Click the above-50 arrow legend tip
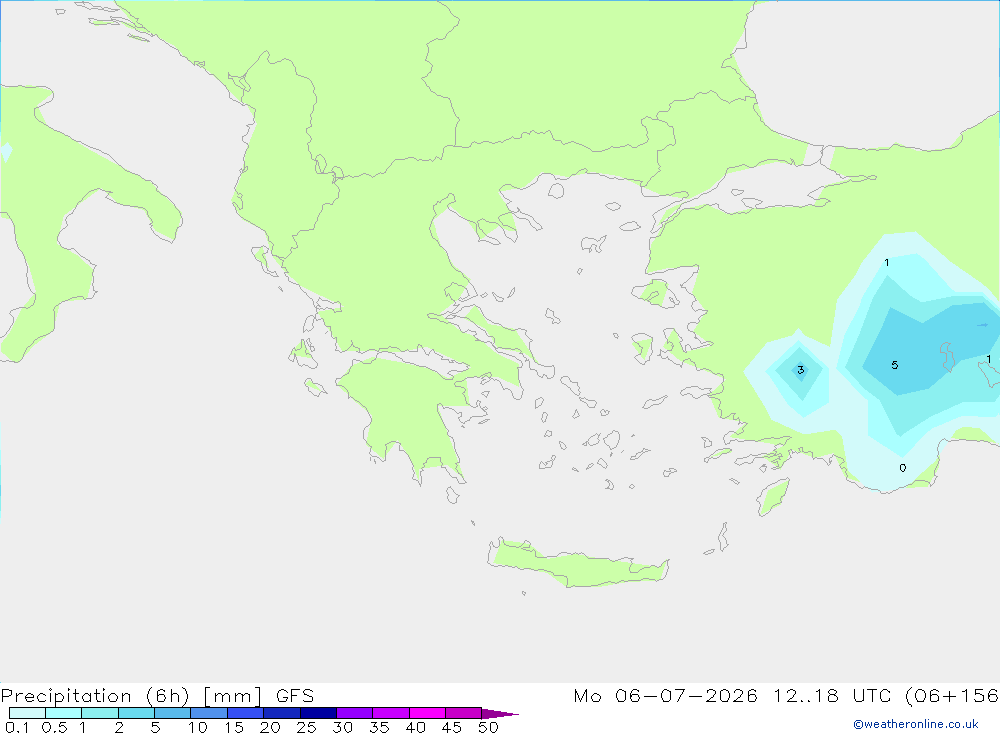1000x733 pixels. click(x=499, y=713)
